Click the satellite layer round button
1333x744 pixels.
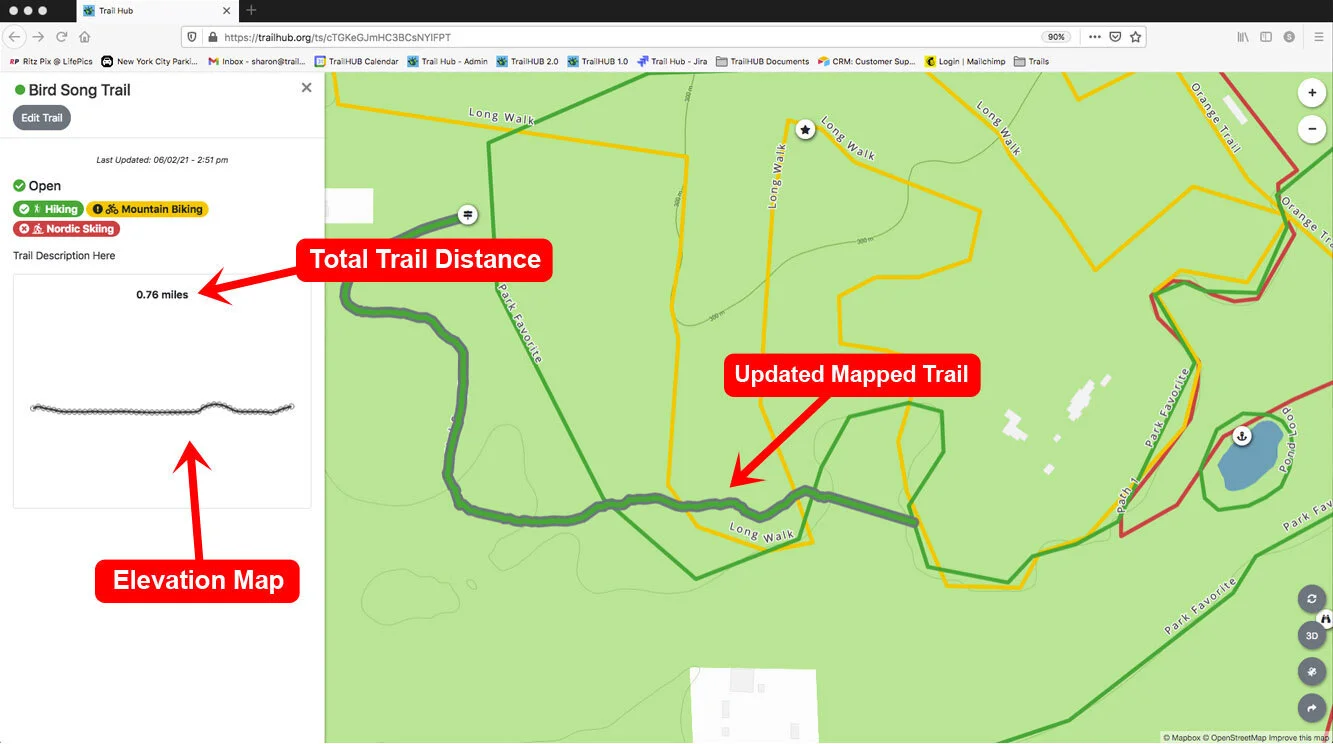point(1311,672)
